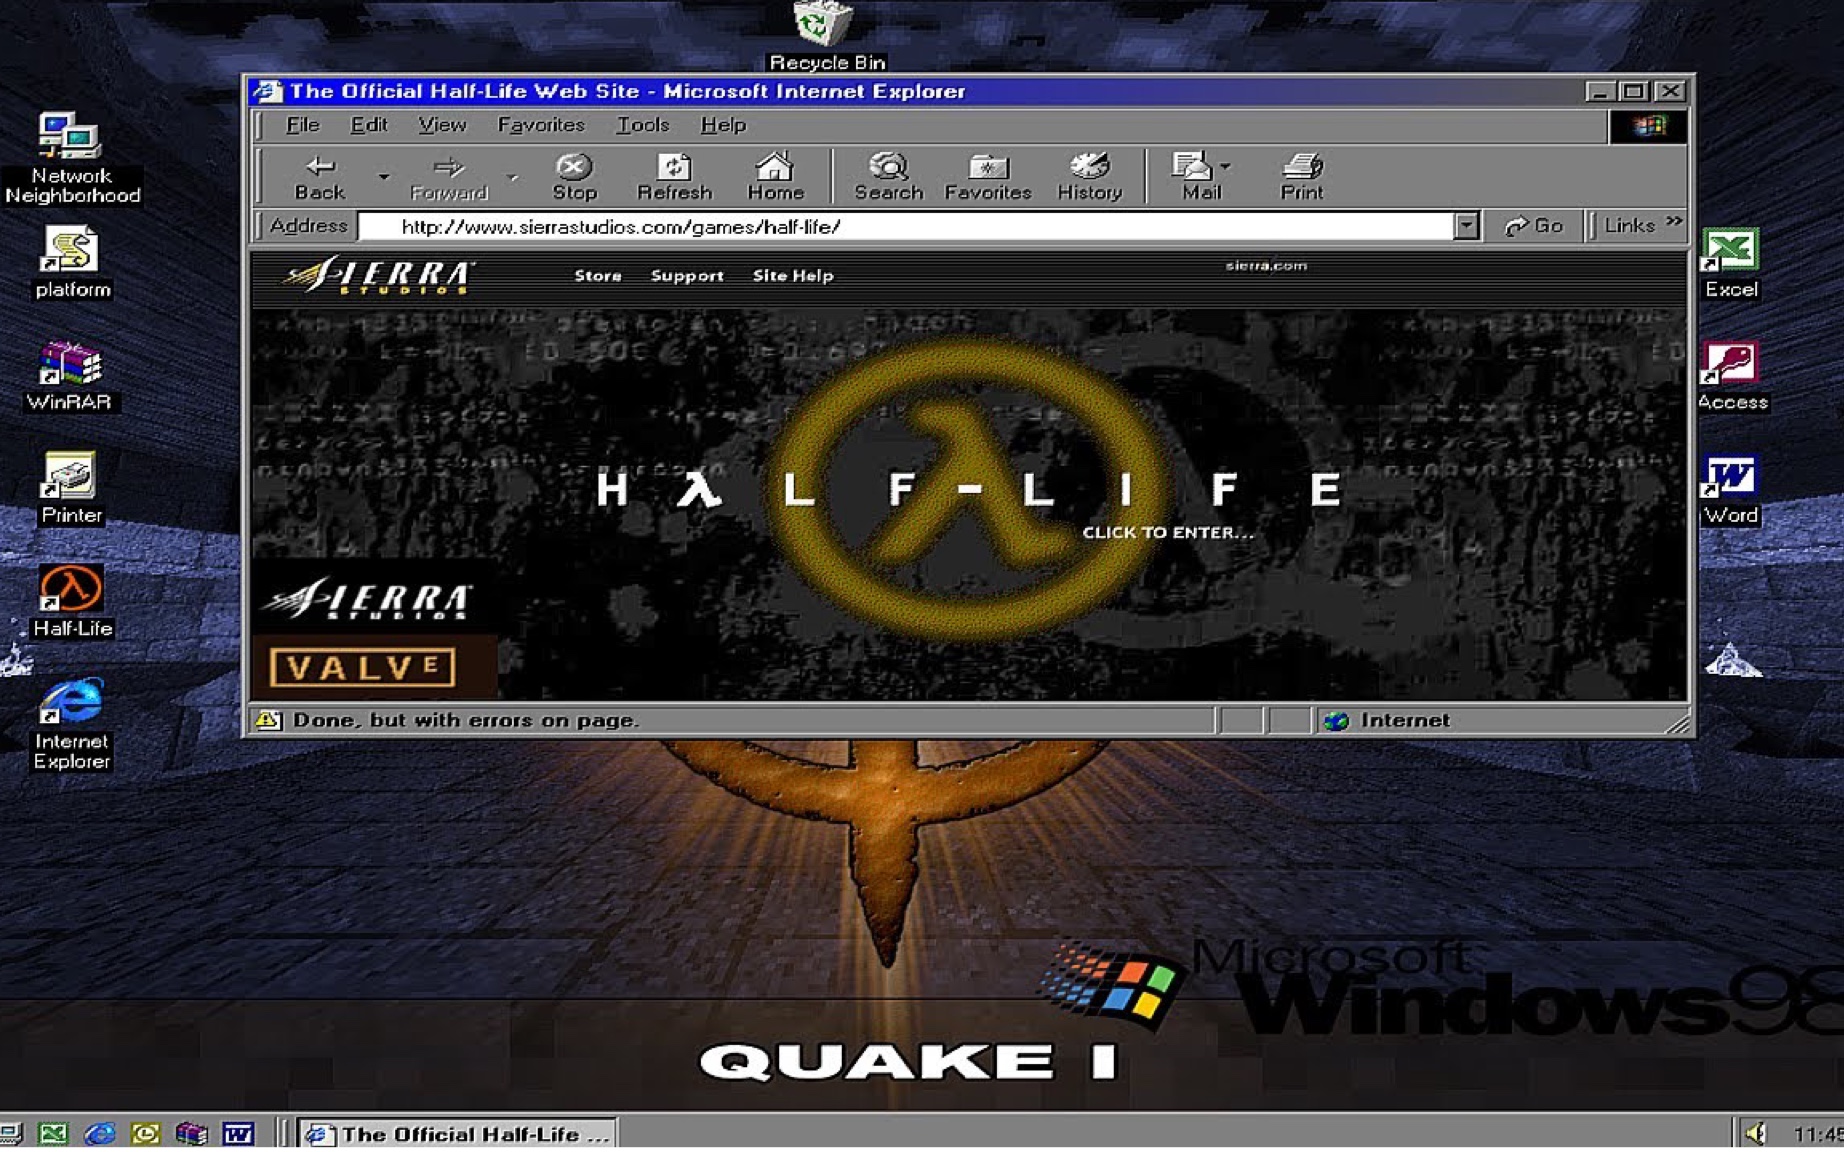Viewport: 1844px width, 1152px height.
Task: Click the Half-Life lambda logo
Action: (x=968, y=490)
